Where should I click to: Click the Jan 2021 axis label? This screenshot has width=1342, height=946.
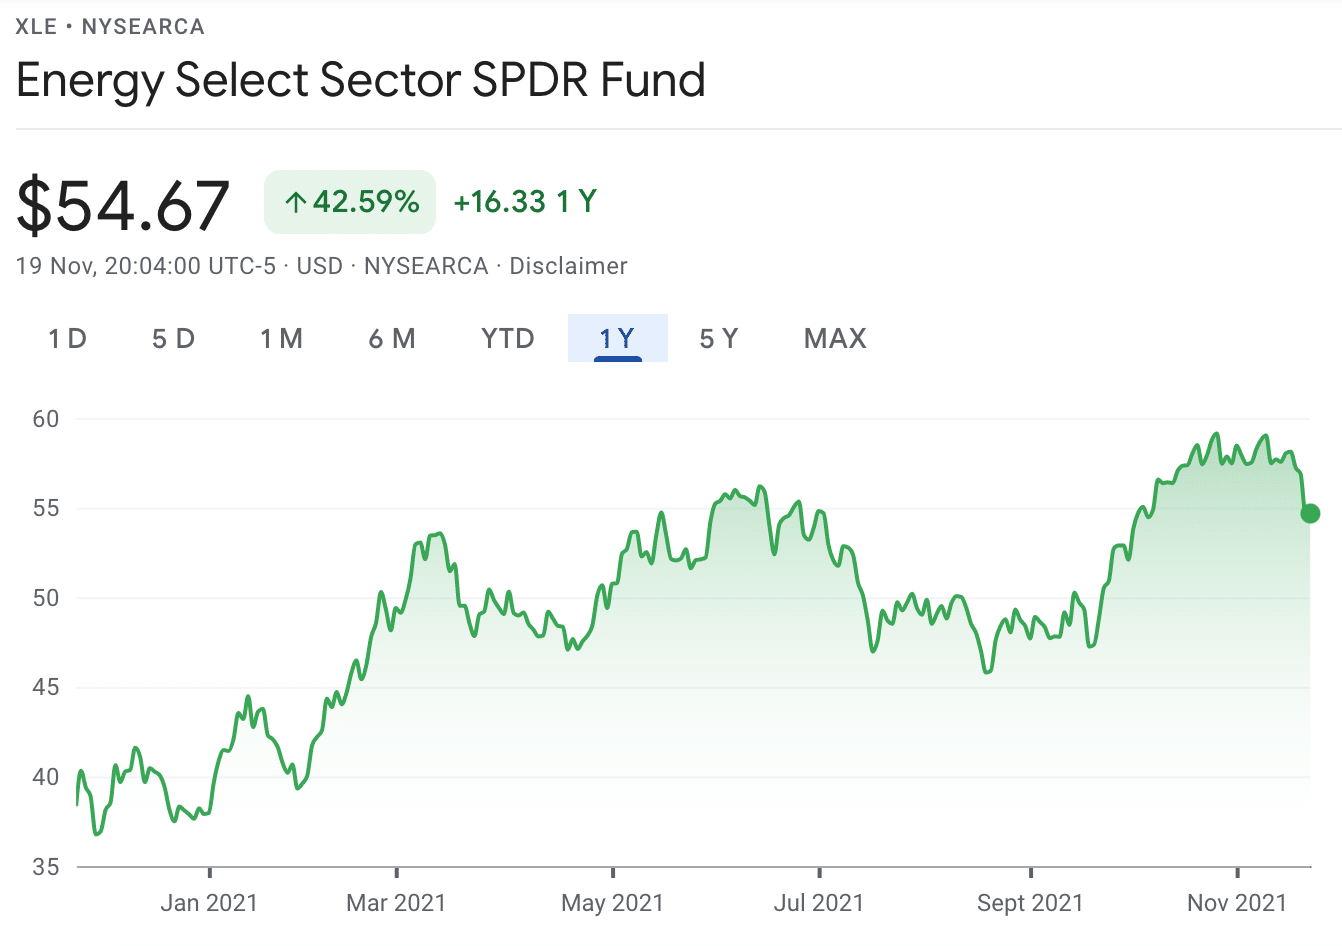pos(209,903)
